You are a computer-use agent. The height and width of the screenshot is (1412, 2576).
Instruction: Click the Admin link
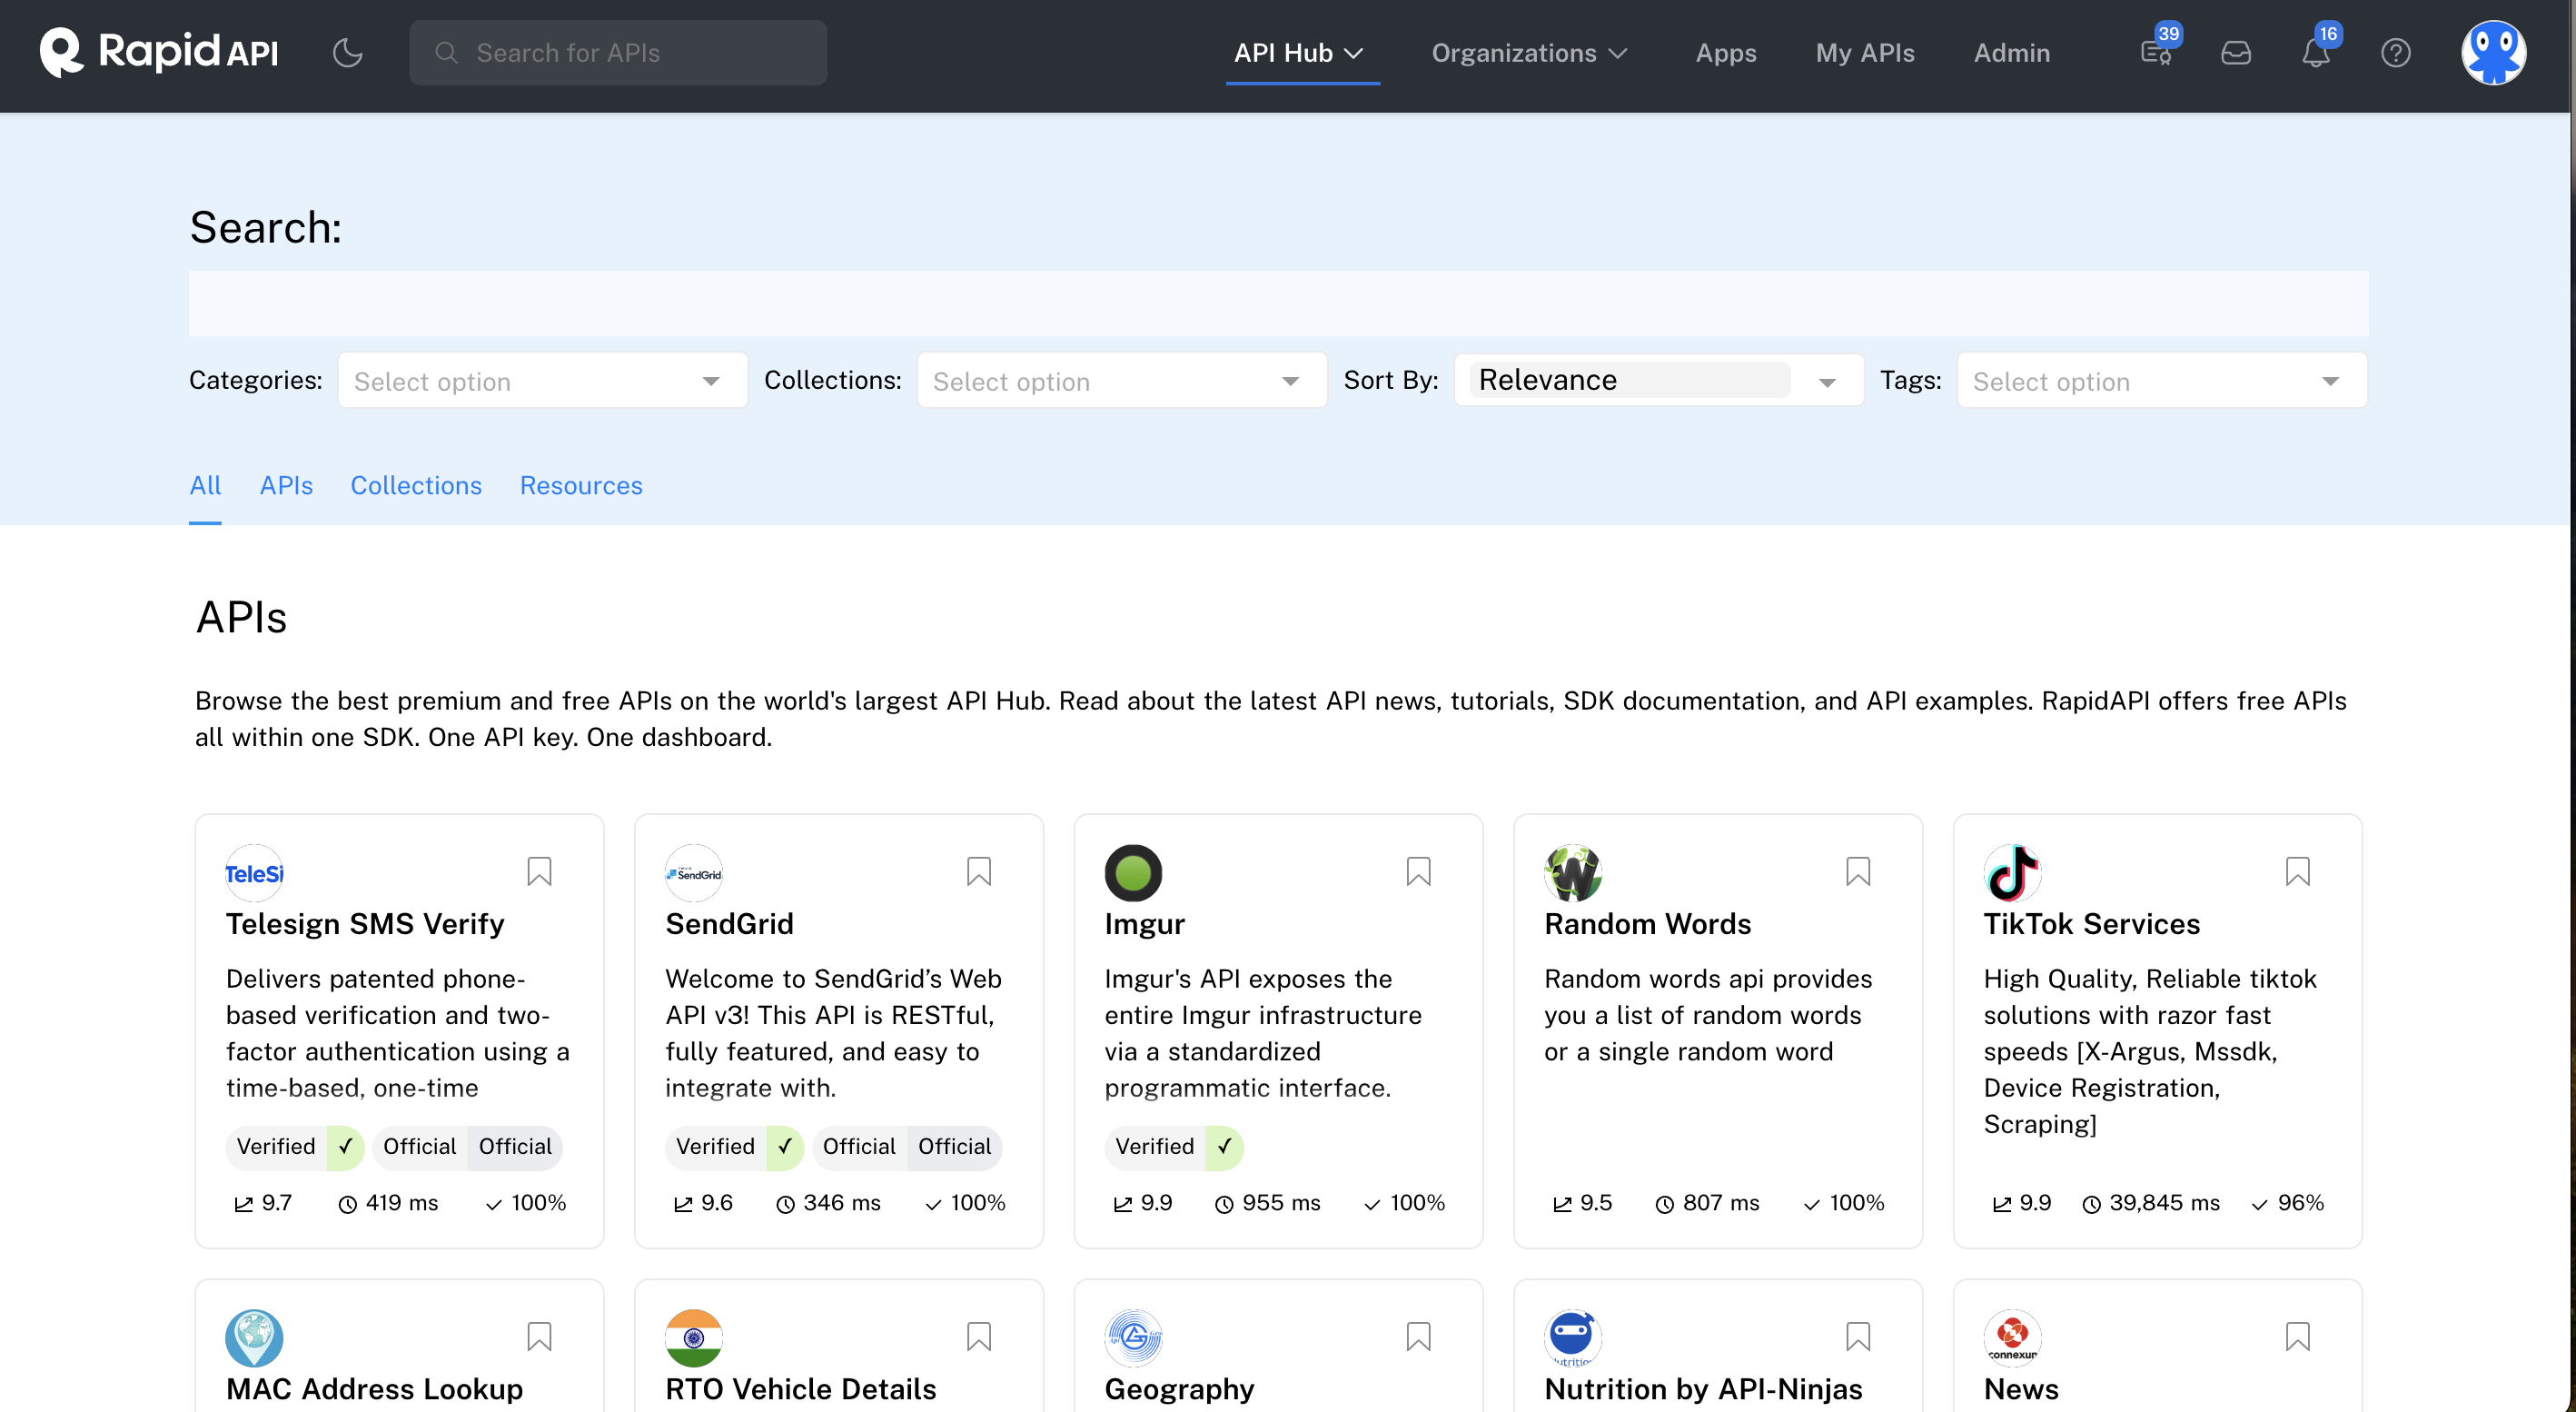[x=2009, y=52]
